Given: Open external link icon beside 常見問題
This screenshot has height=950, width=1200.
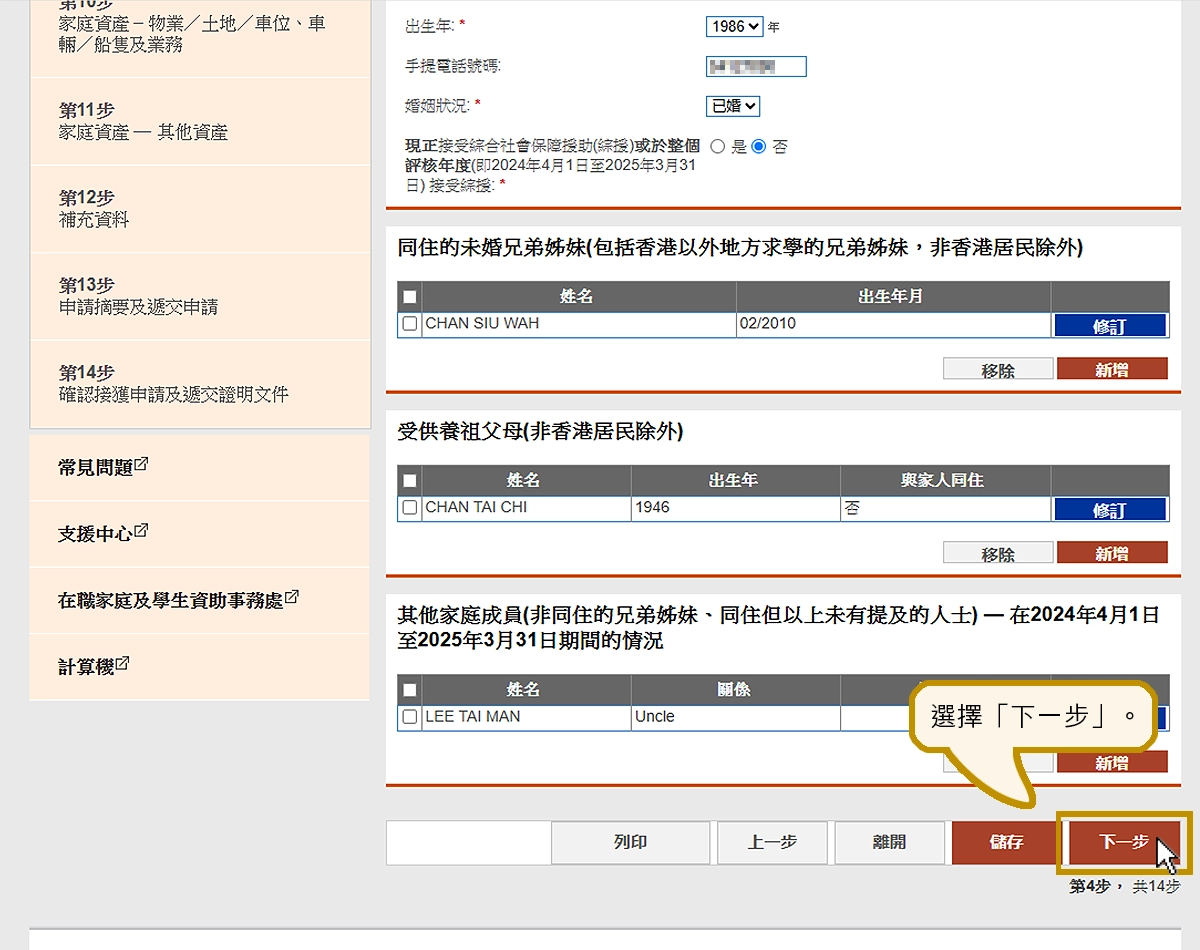Looking at the screenshot, I should tap(142, 465).
